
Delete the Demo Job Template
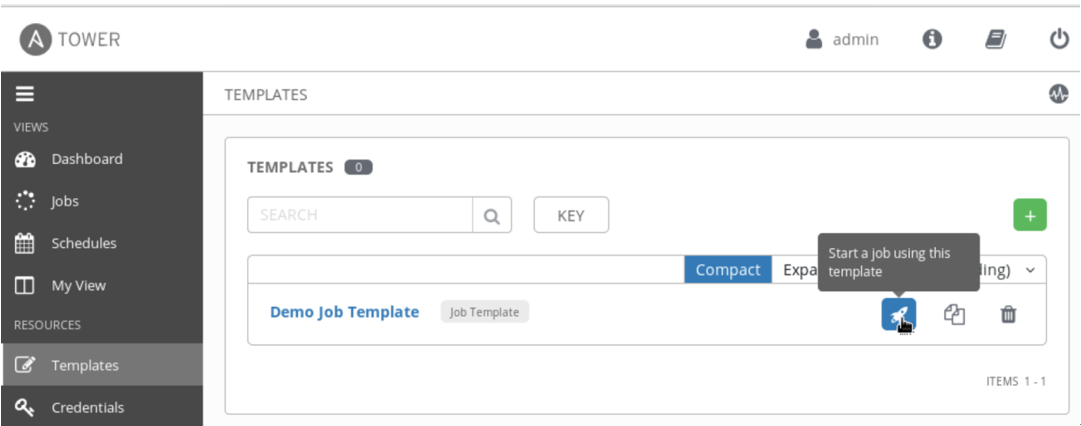point(1008,314)
